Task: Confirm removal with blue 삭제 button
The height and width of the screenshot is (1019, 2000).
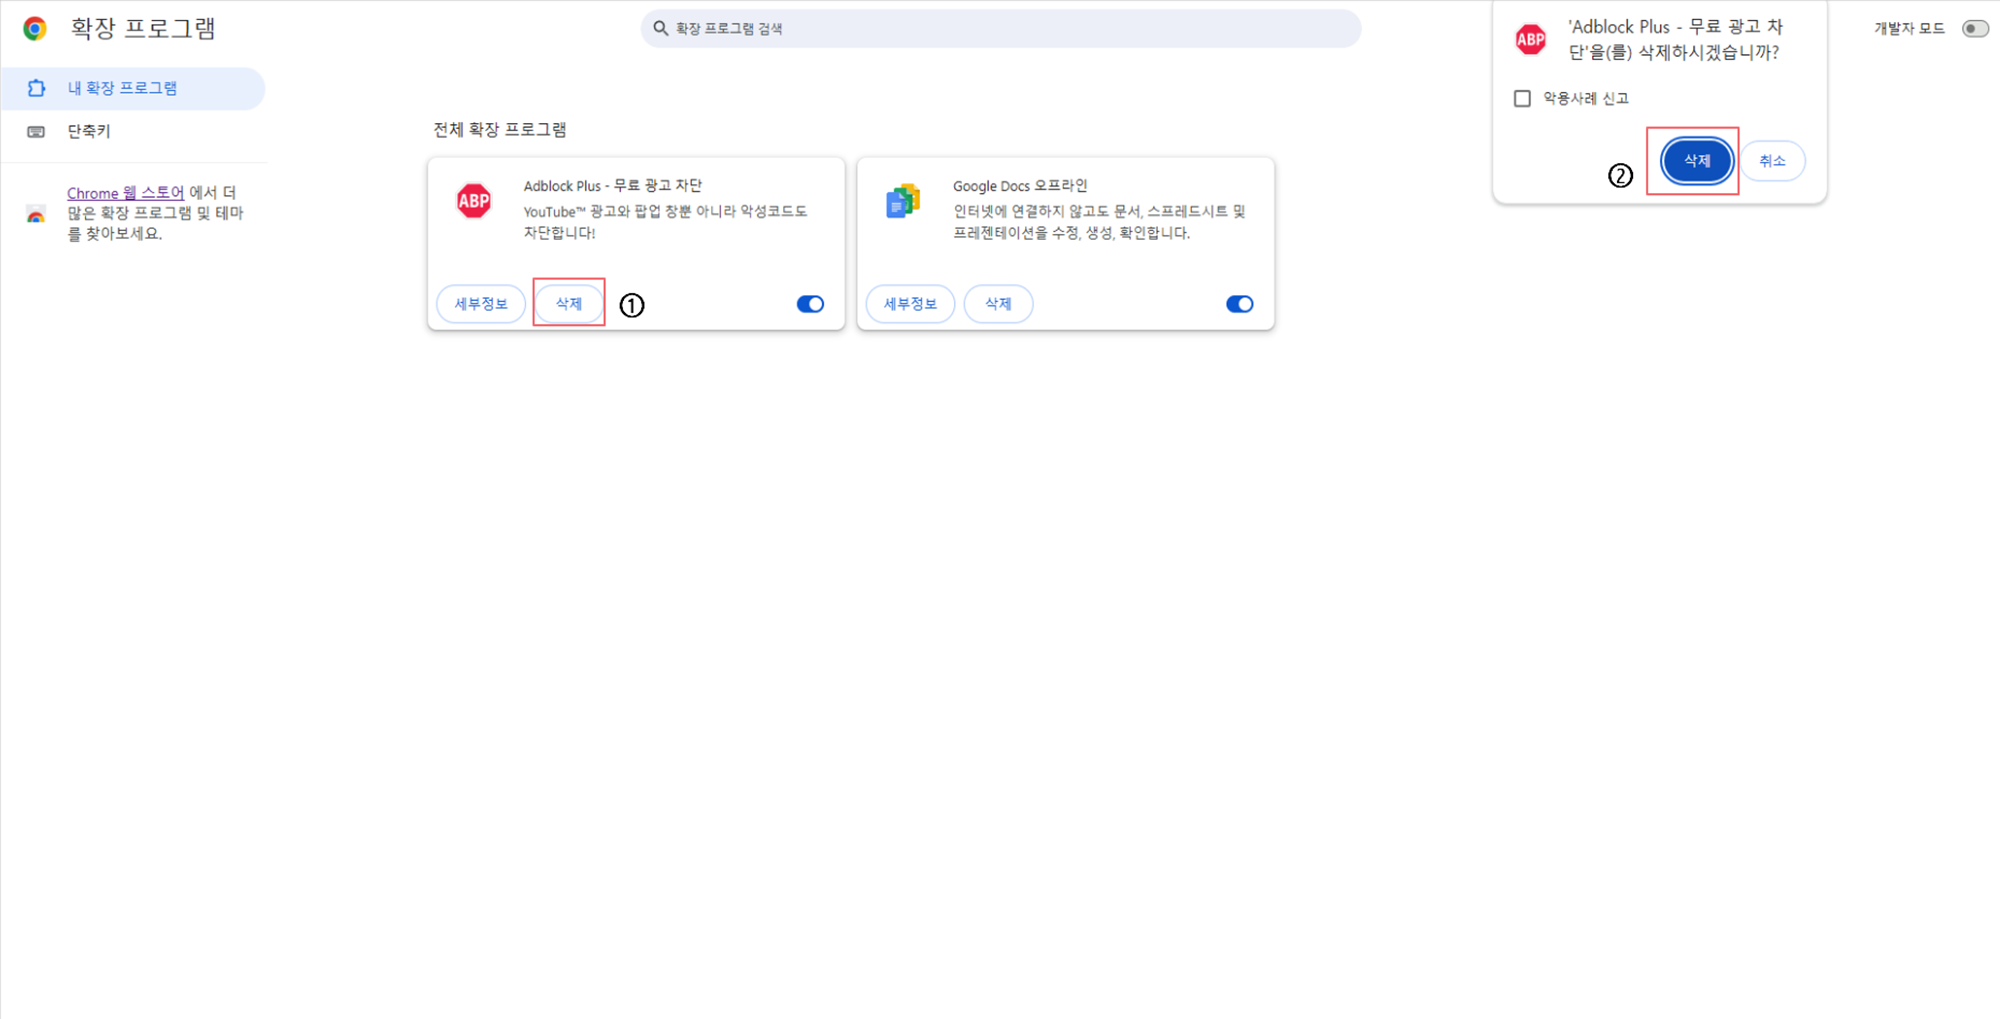Action: tap(1696, 161)
